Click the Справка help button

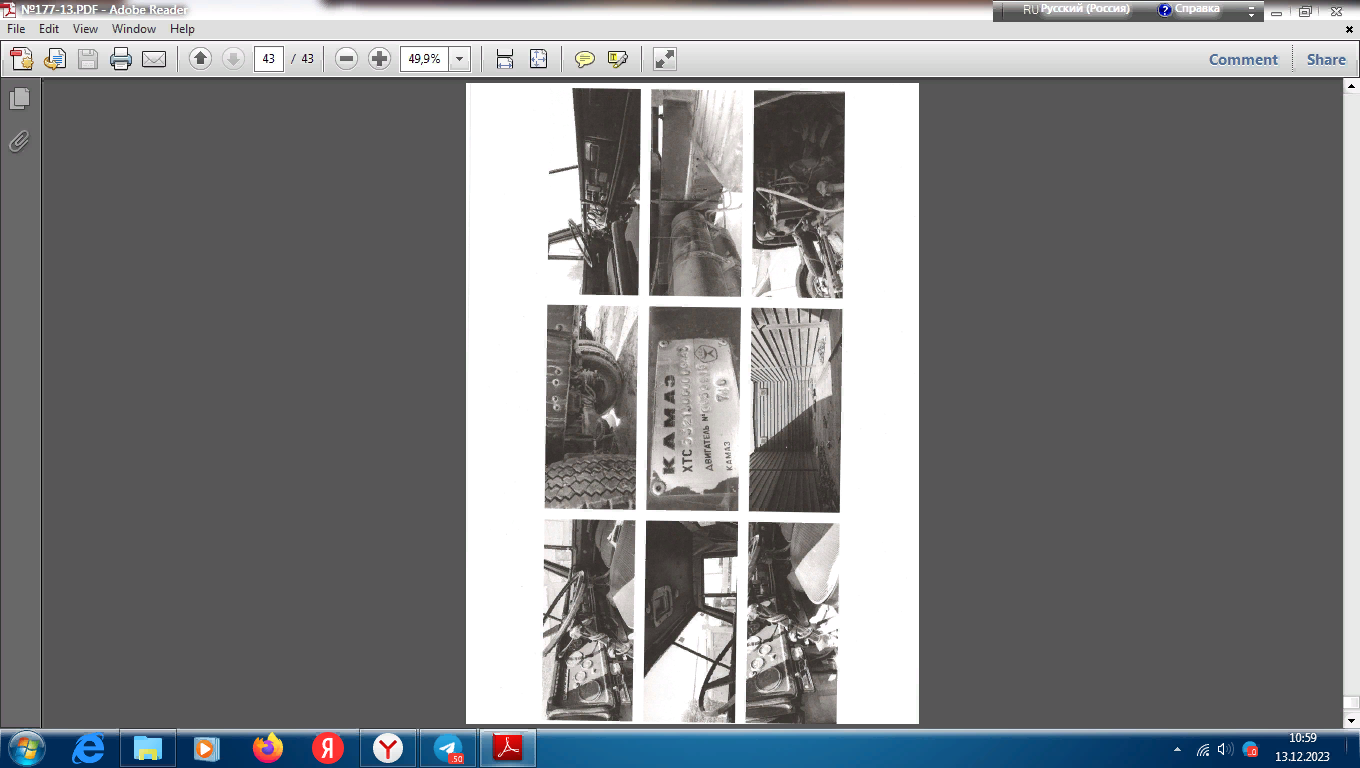1189,9
